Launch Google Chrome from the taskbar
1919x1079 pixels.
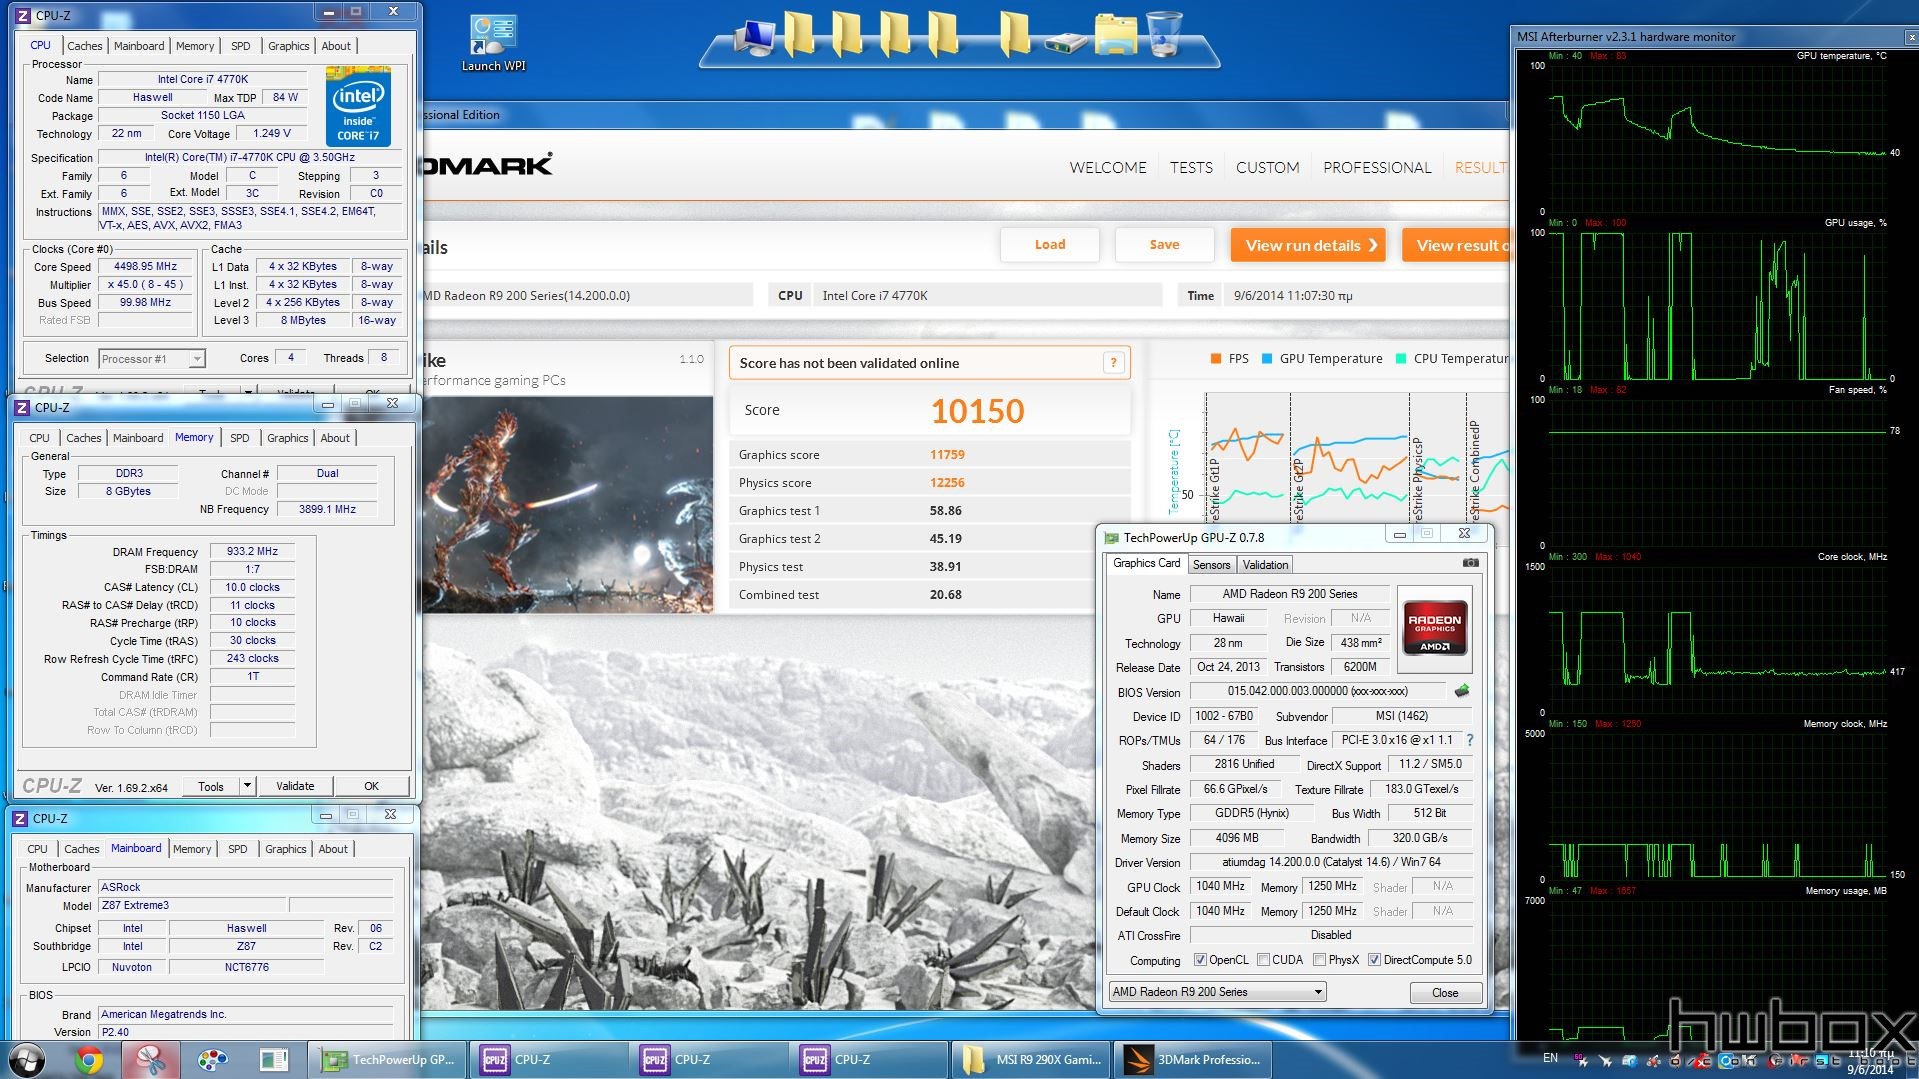click(x=89, y=1060)
